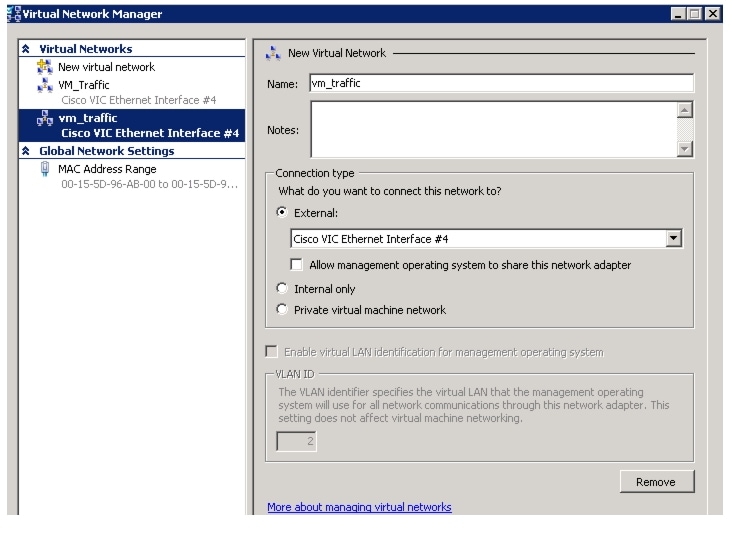This screenshot has width=732, height=544.
Task: Click the MAC Address Range icon
Action: (x=45, y=169)
